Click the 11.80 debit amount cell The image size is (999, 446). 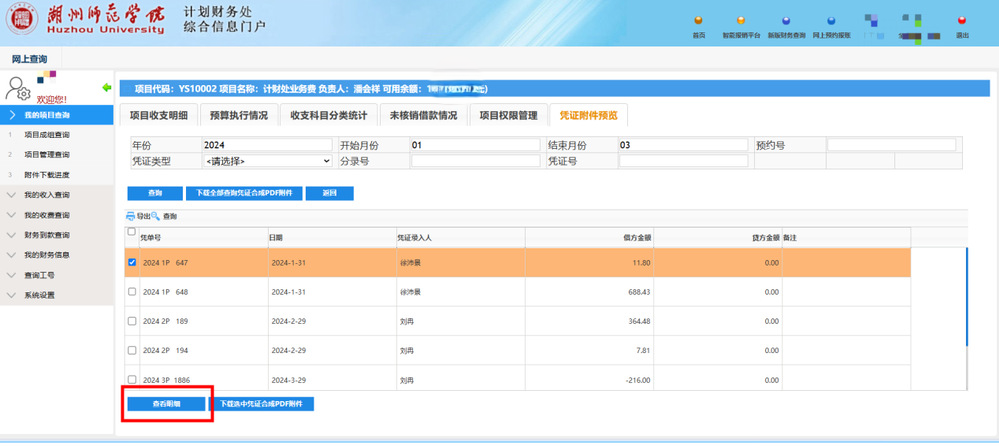[x=589, y=263]
